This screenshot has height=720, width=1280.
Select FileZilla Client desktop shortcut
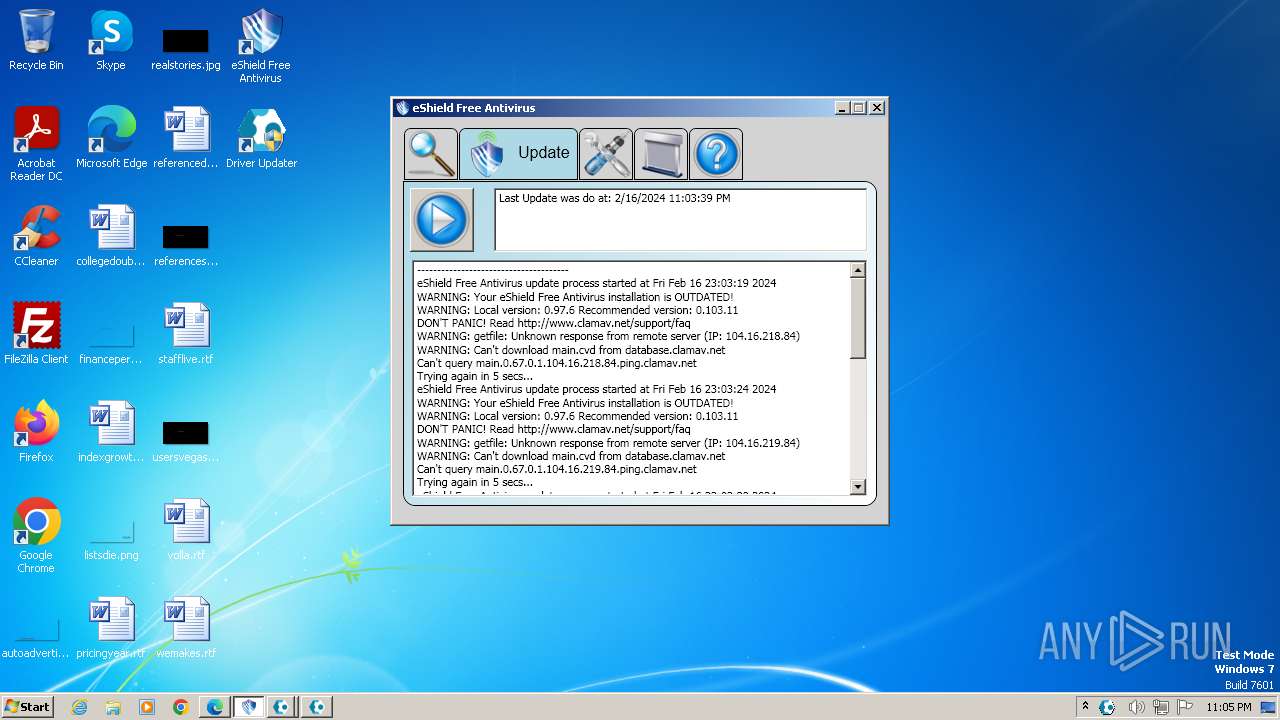point(36,334)
